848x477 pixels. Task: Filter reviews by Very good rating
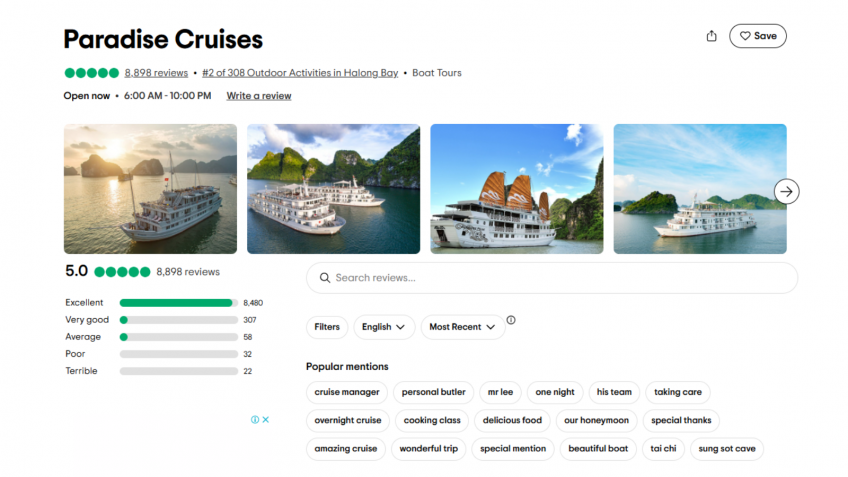(x=176, y=320)
